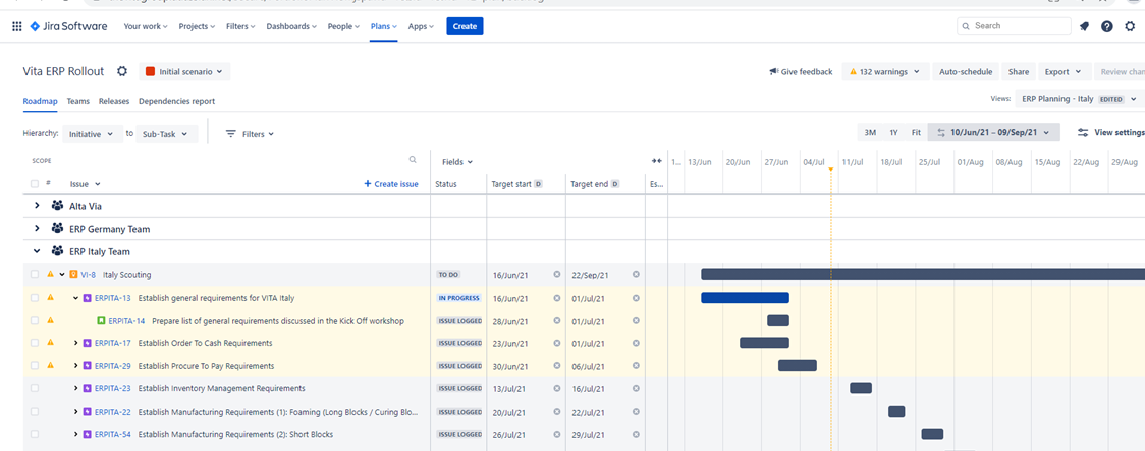The height and width of the screenshot is (451, 1145).
Task: Open plan settings gear beside Vita ERP Rollout
Action: click(x=122, y=72)
